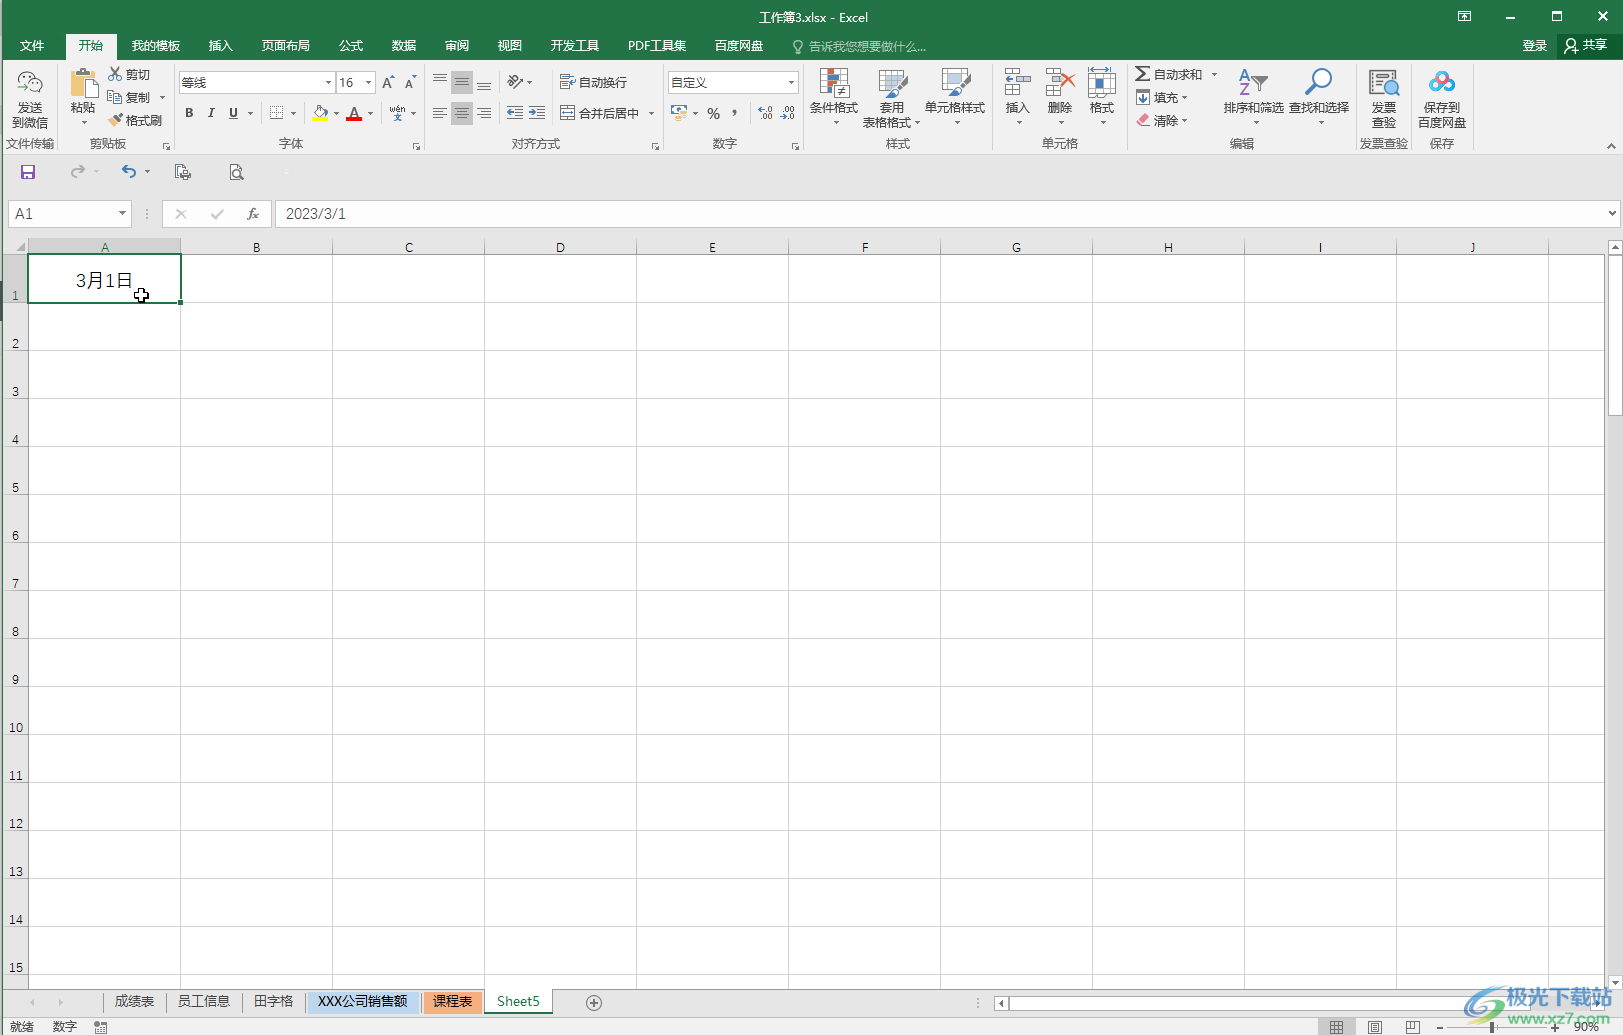Expand the Name Box dropdown
The width and height of the screenshot is (1623, 1035).
point(122,214)
